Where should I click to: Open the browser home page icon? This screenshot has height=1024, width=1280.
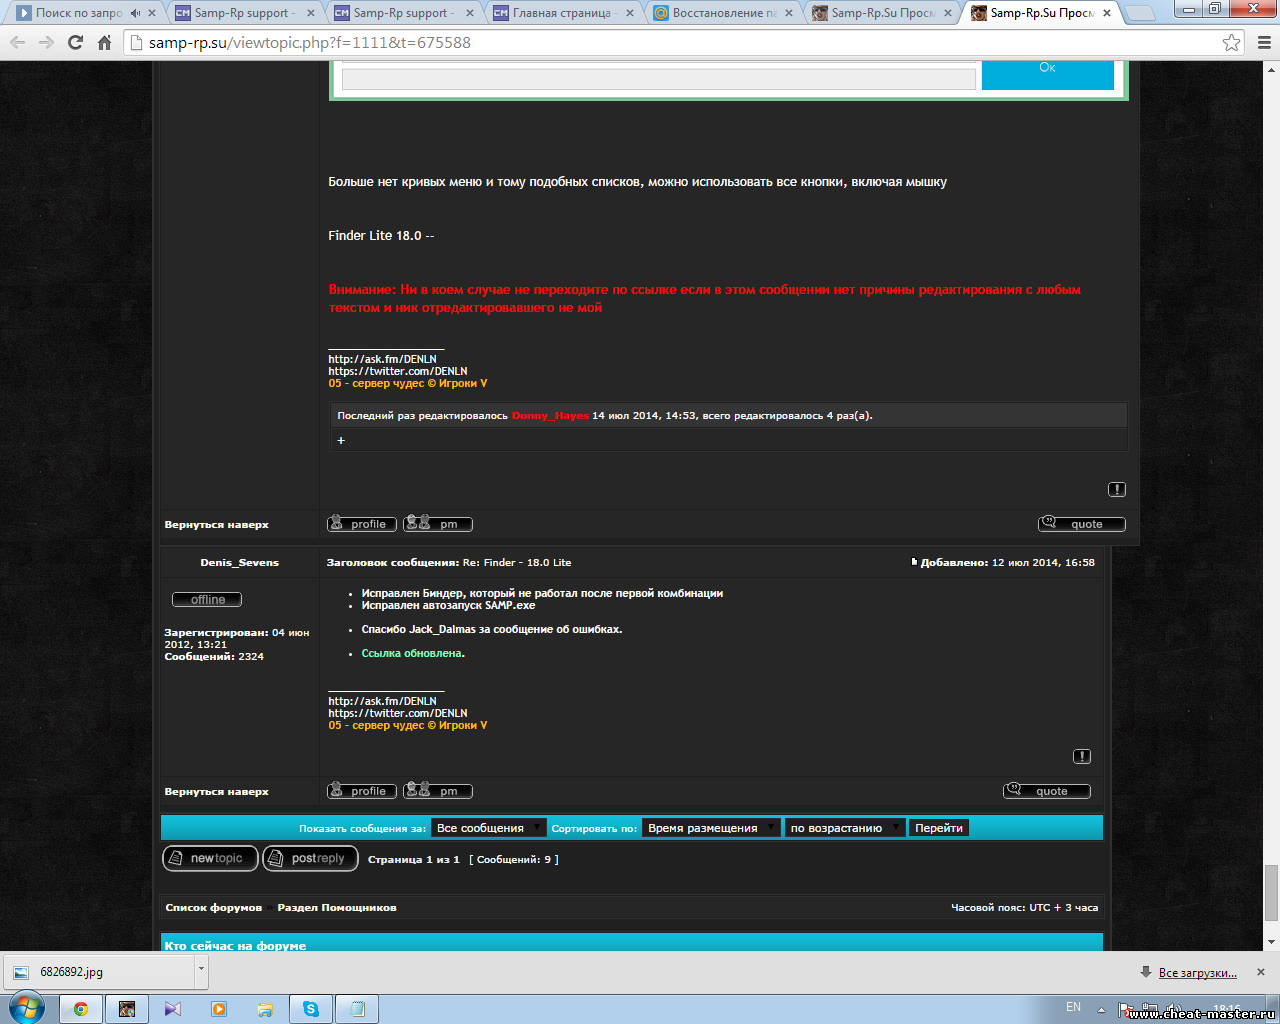coord(104,43)
